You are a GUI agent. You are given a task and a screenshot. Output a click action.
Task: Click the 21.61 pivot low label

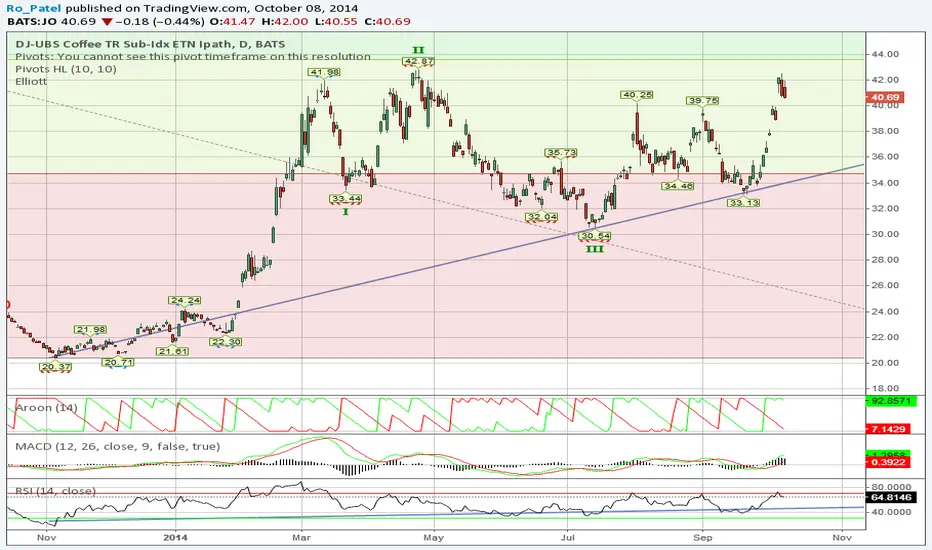(x=173, y=351)
